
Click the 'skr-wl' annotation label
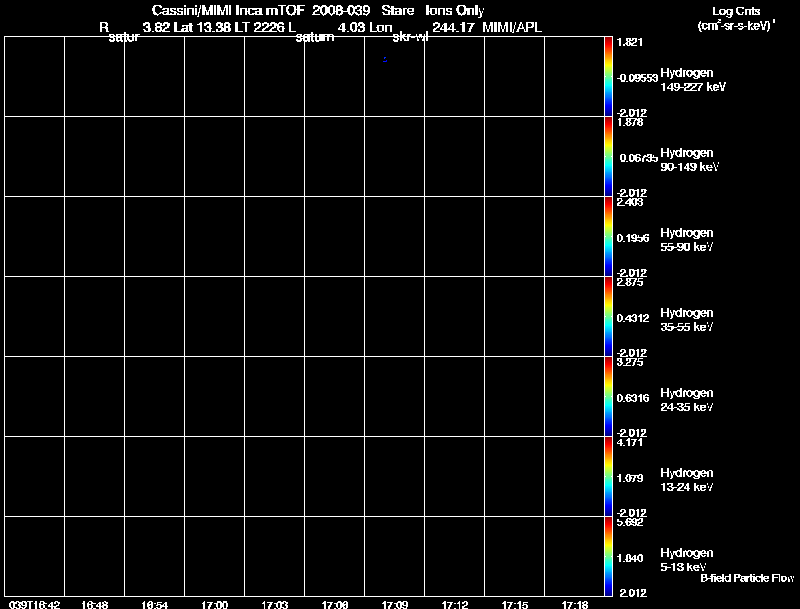[410, 37]
